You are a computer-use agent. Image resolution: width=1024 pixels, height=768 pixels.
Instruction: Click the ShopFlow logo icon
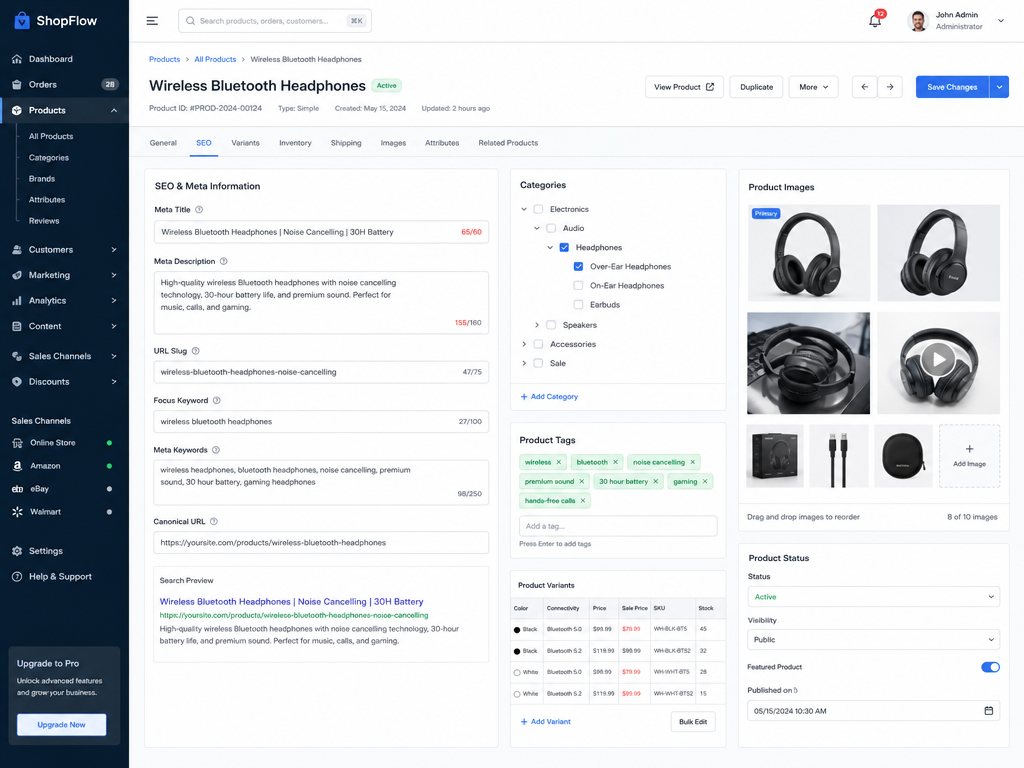pyautogui.click(x=22, y=20)
